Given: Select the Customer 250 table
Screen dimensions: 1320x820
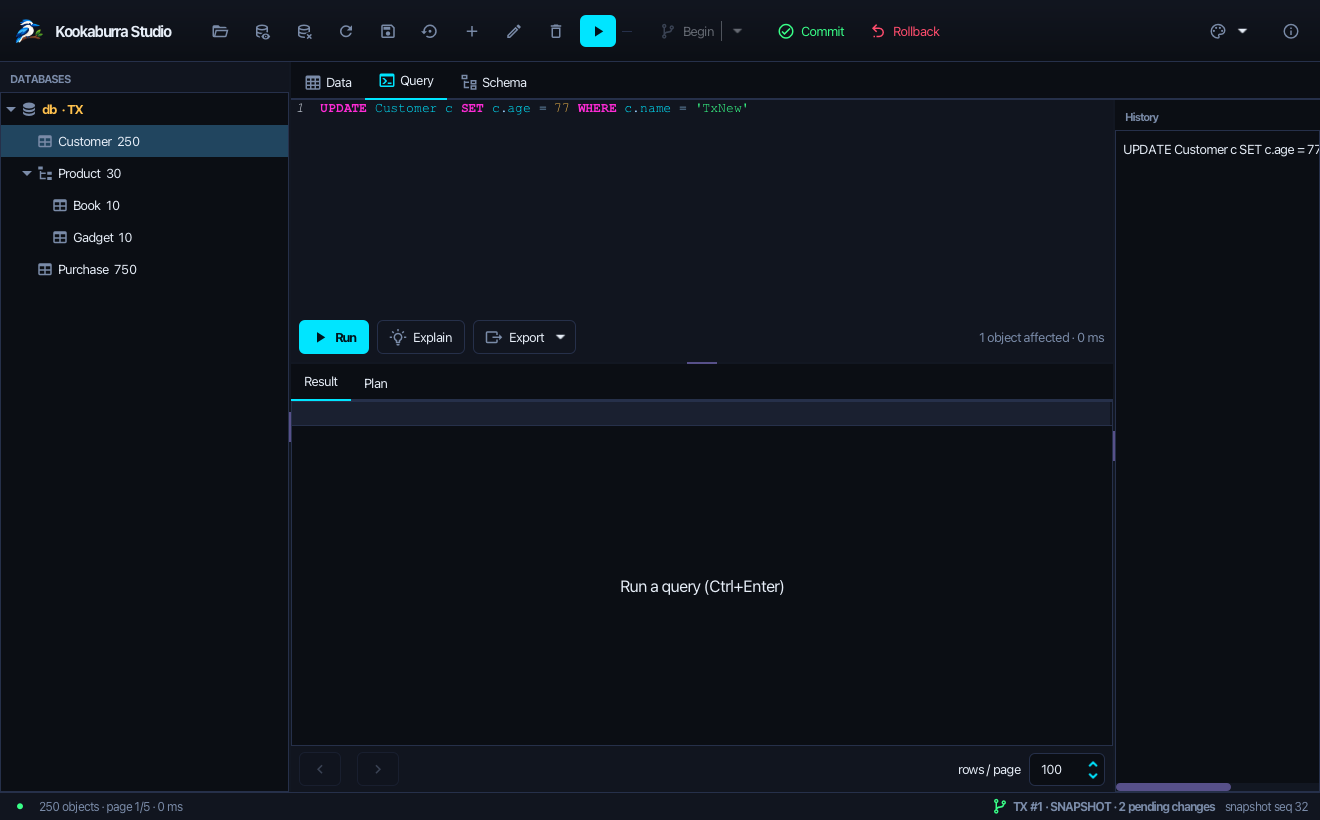Looking at the screenshot, I should point(144,141).
